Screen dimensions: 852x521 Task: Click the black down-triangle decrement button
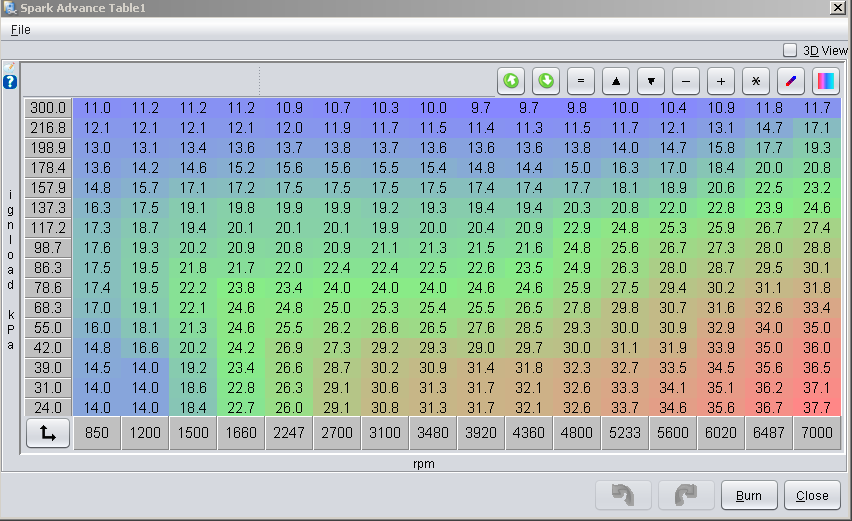click(652, 80)
